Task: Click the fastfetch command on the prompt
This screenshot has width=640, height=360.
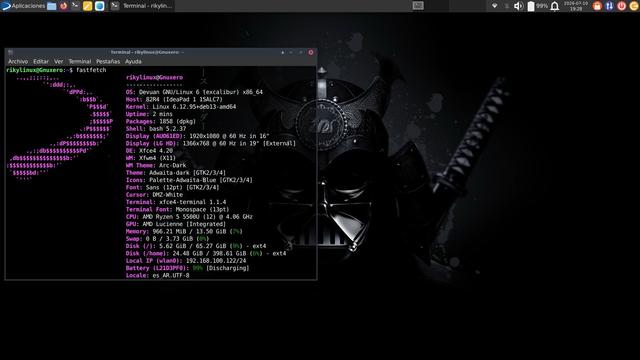Action: (x=91, y=70)
